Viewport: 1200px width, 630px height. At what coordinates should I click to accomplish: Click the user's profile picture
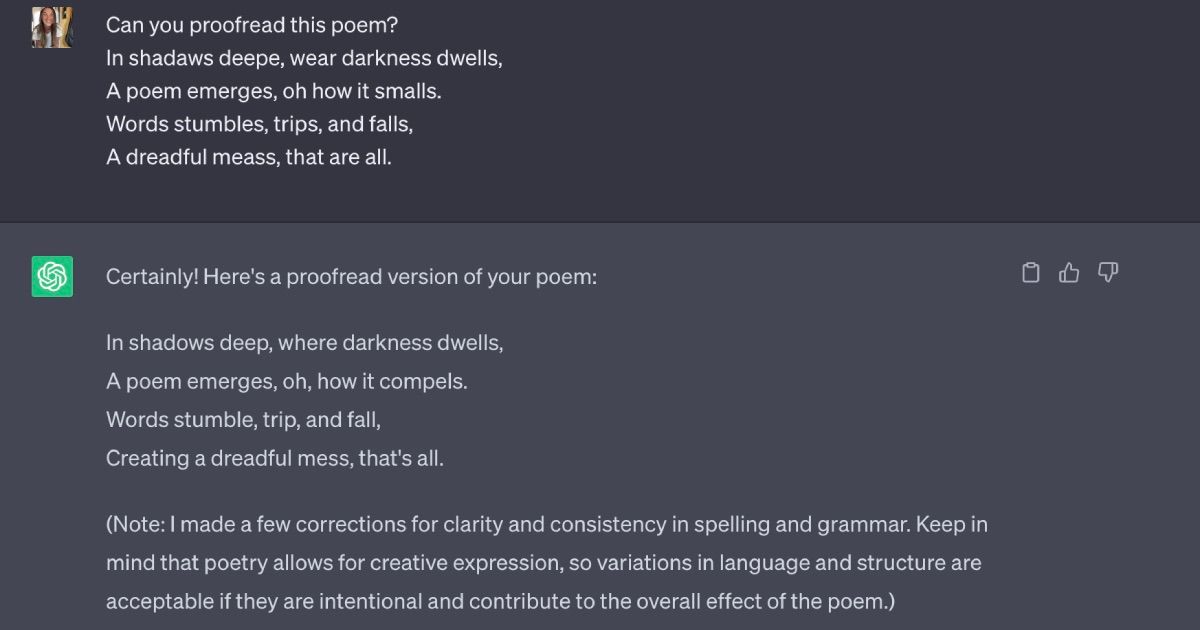point(51,28)
